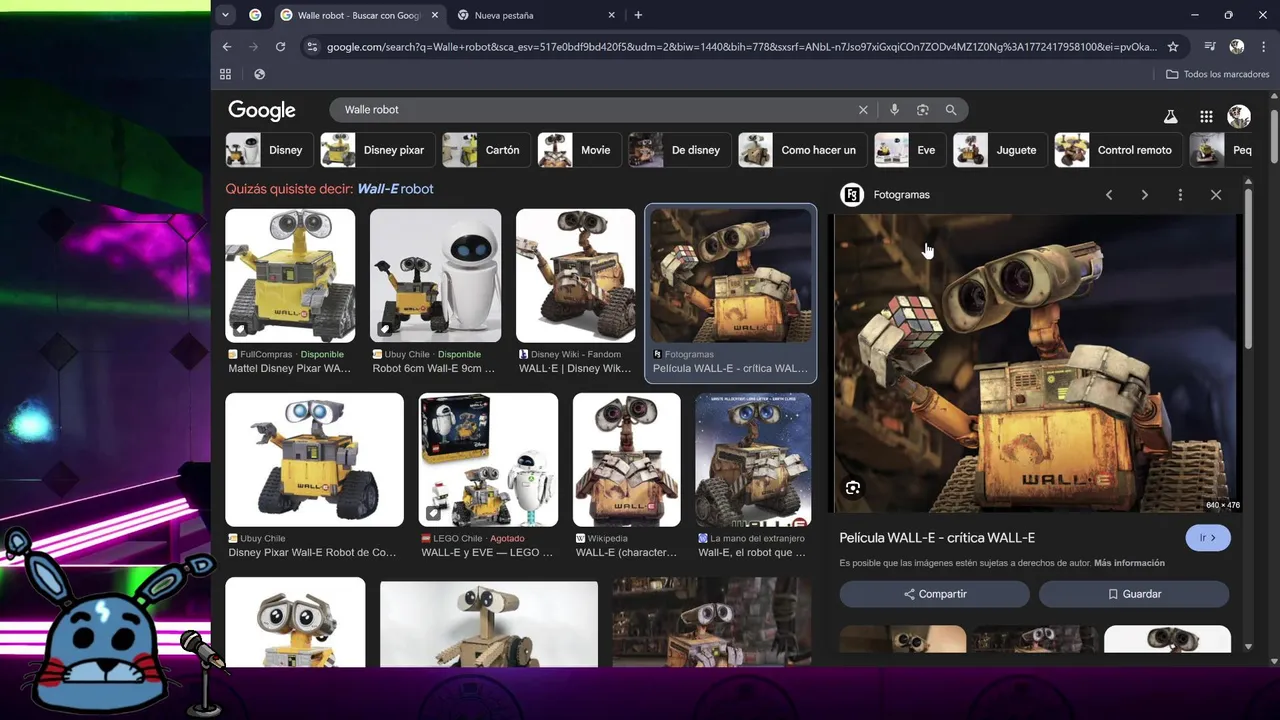Open the LEGO Chile WALL-E y EVE image
This screenshot has width=1280, height=720.
pos(488,460)
